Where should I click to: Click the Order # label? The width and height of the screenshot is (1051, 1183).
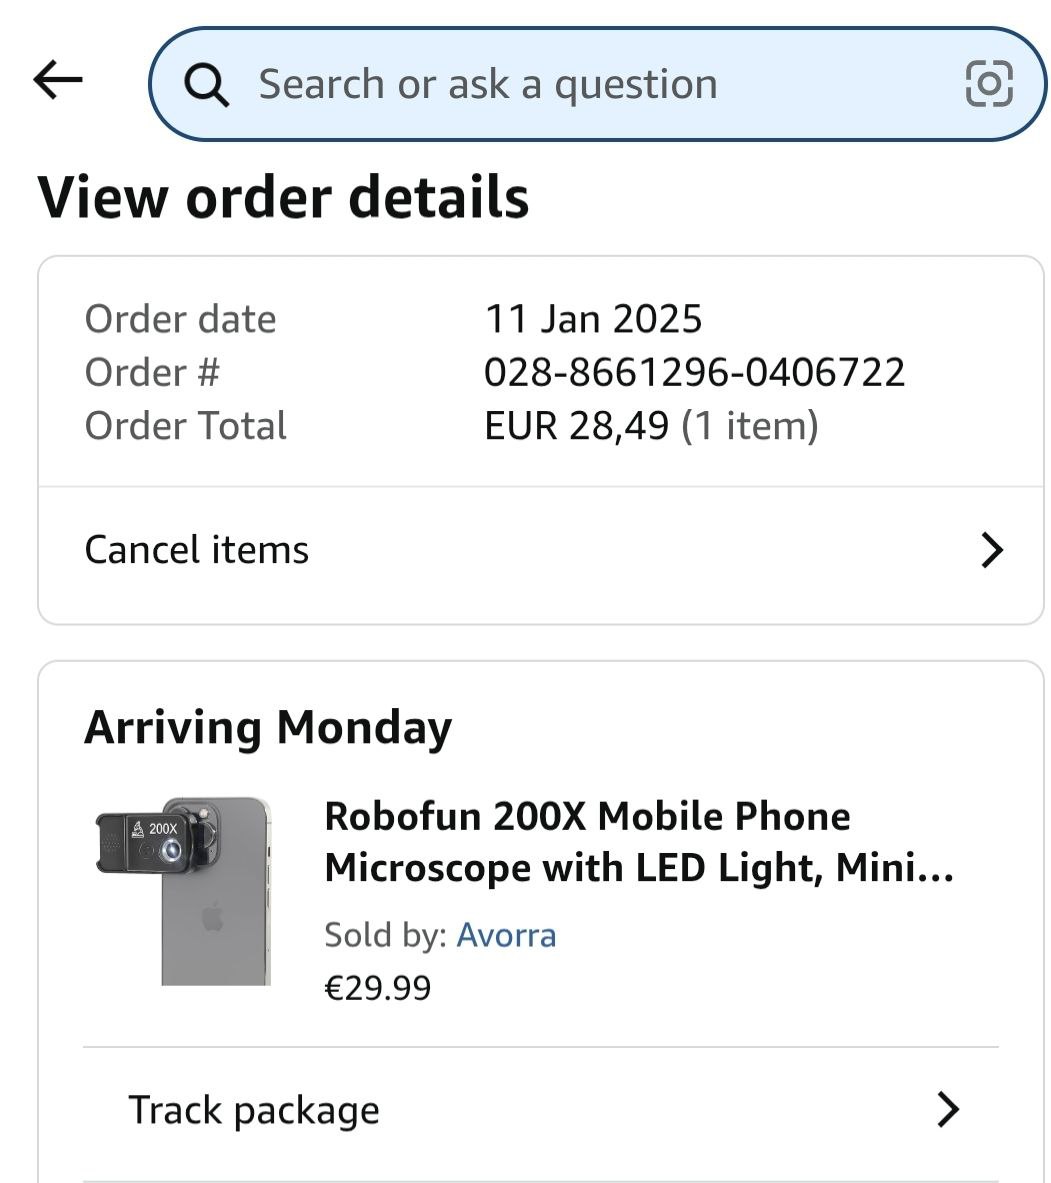[152, 372]
